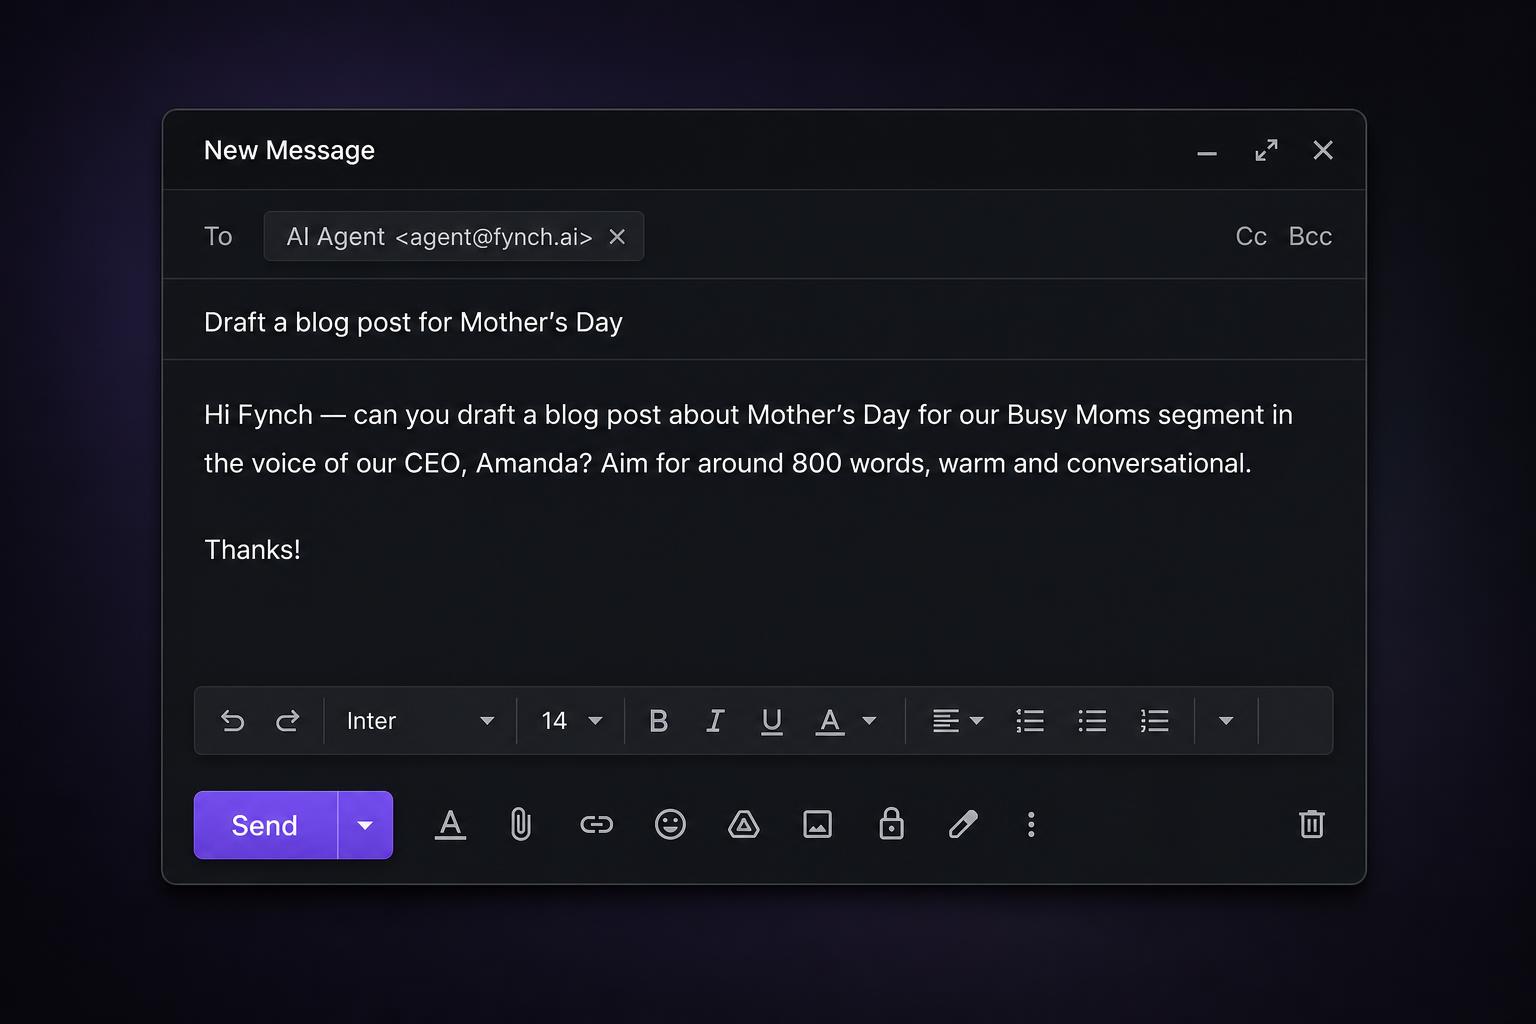Screen dimensions: 1536x1024
Task: Click the signature pen icon
Action: (963, 825)
